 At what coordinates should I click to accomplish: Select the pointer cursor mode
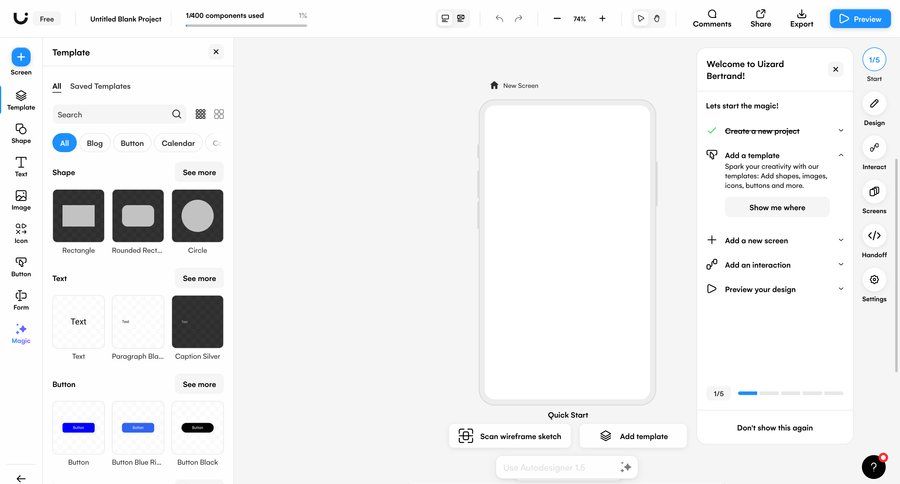coord(641,18)
